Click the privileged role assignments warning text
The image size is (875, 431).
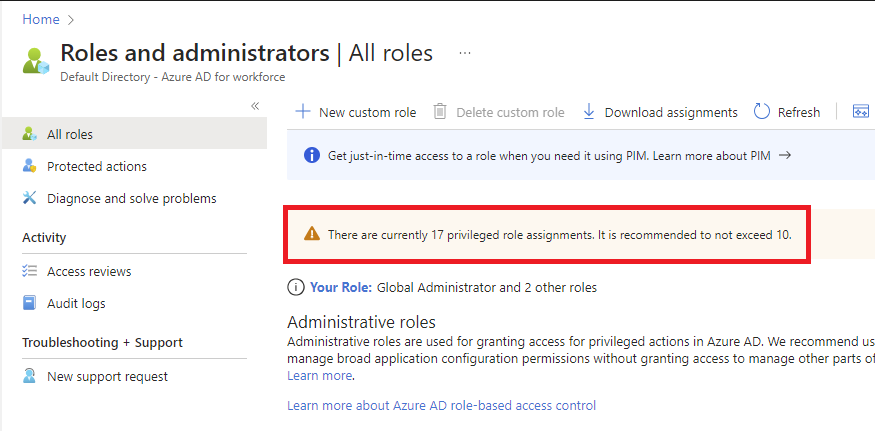[x=560, y=234]
